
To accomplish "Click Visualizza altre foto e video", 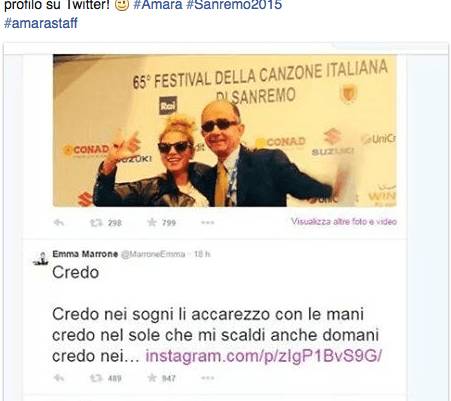I will tap(344, 222).
